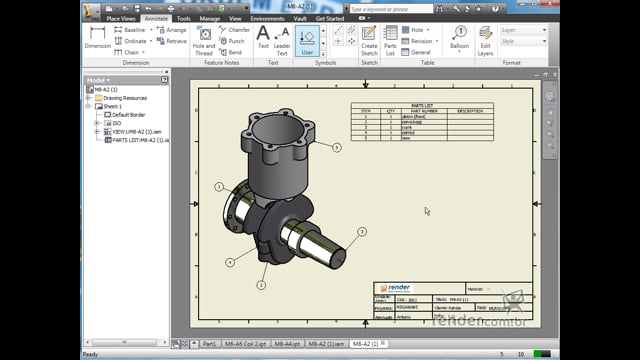Open the Model browser dropdown

(98, 80)
